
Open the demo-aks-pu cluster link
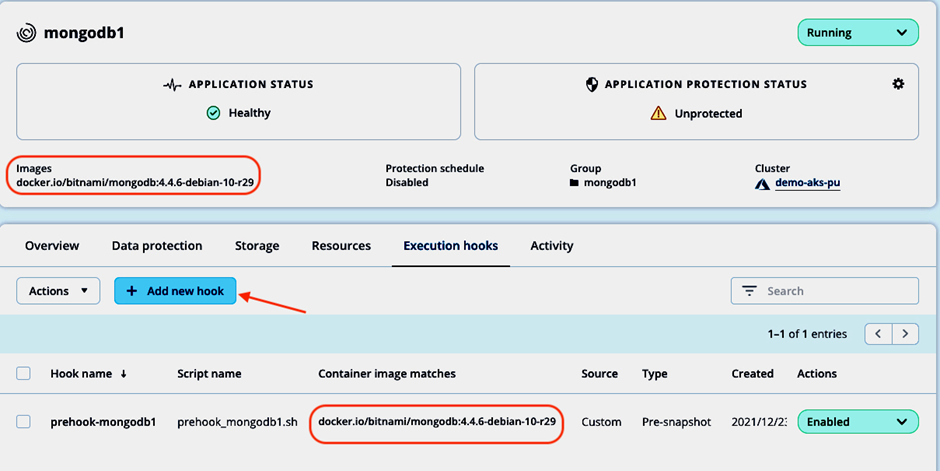point(808,183)
